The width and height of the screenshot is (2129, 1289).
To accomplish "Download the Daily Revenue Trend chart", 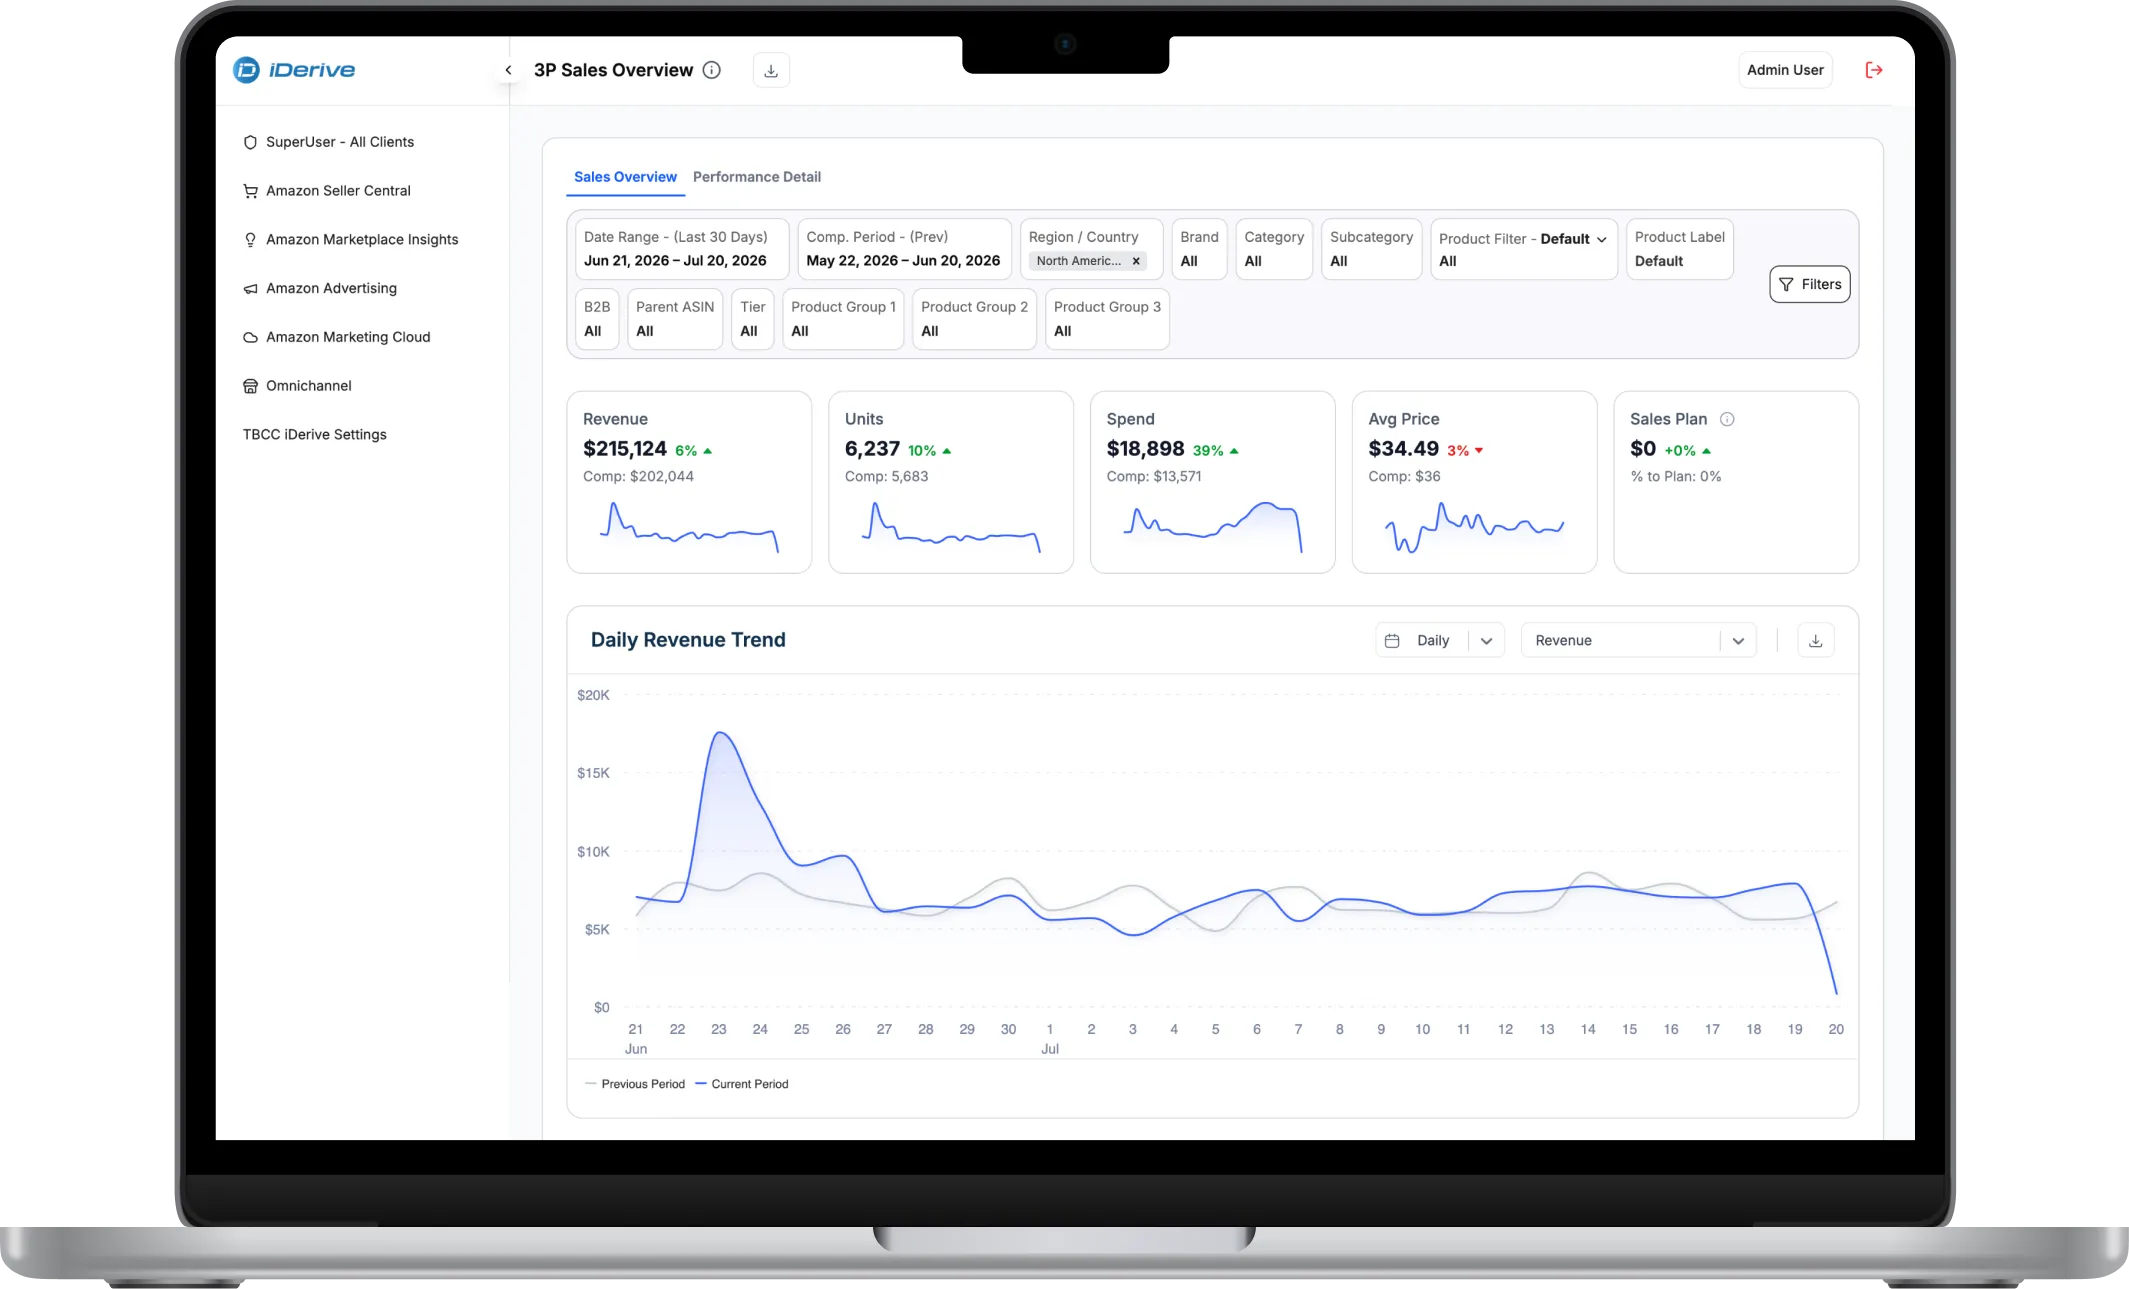I will coord(1816,641).
